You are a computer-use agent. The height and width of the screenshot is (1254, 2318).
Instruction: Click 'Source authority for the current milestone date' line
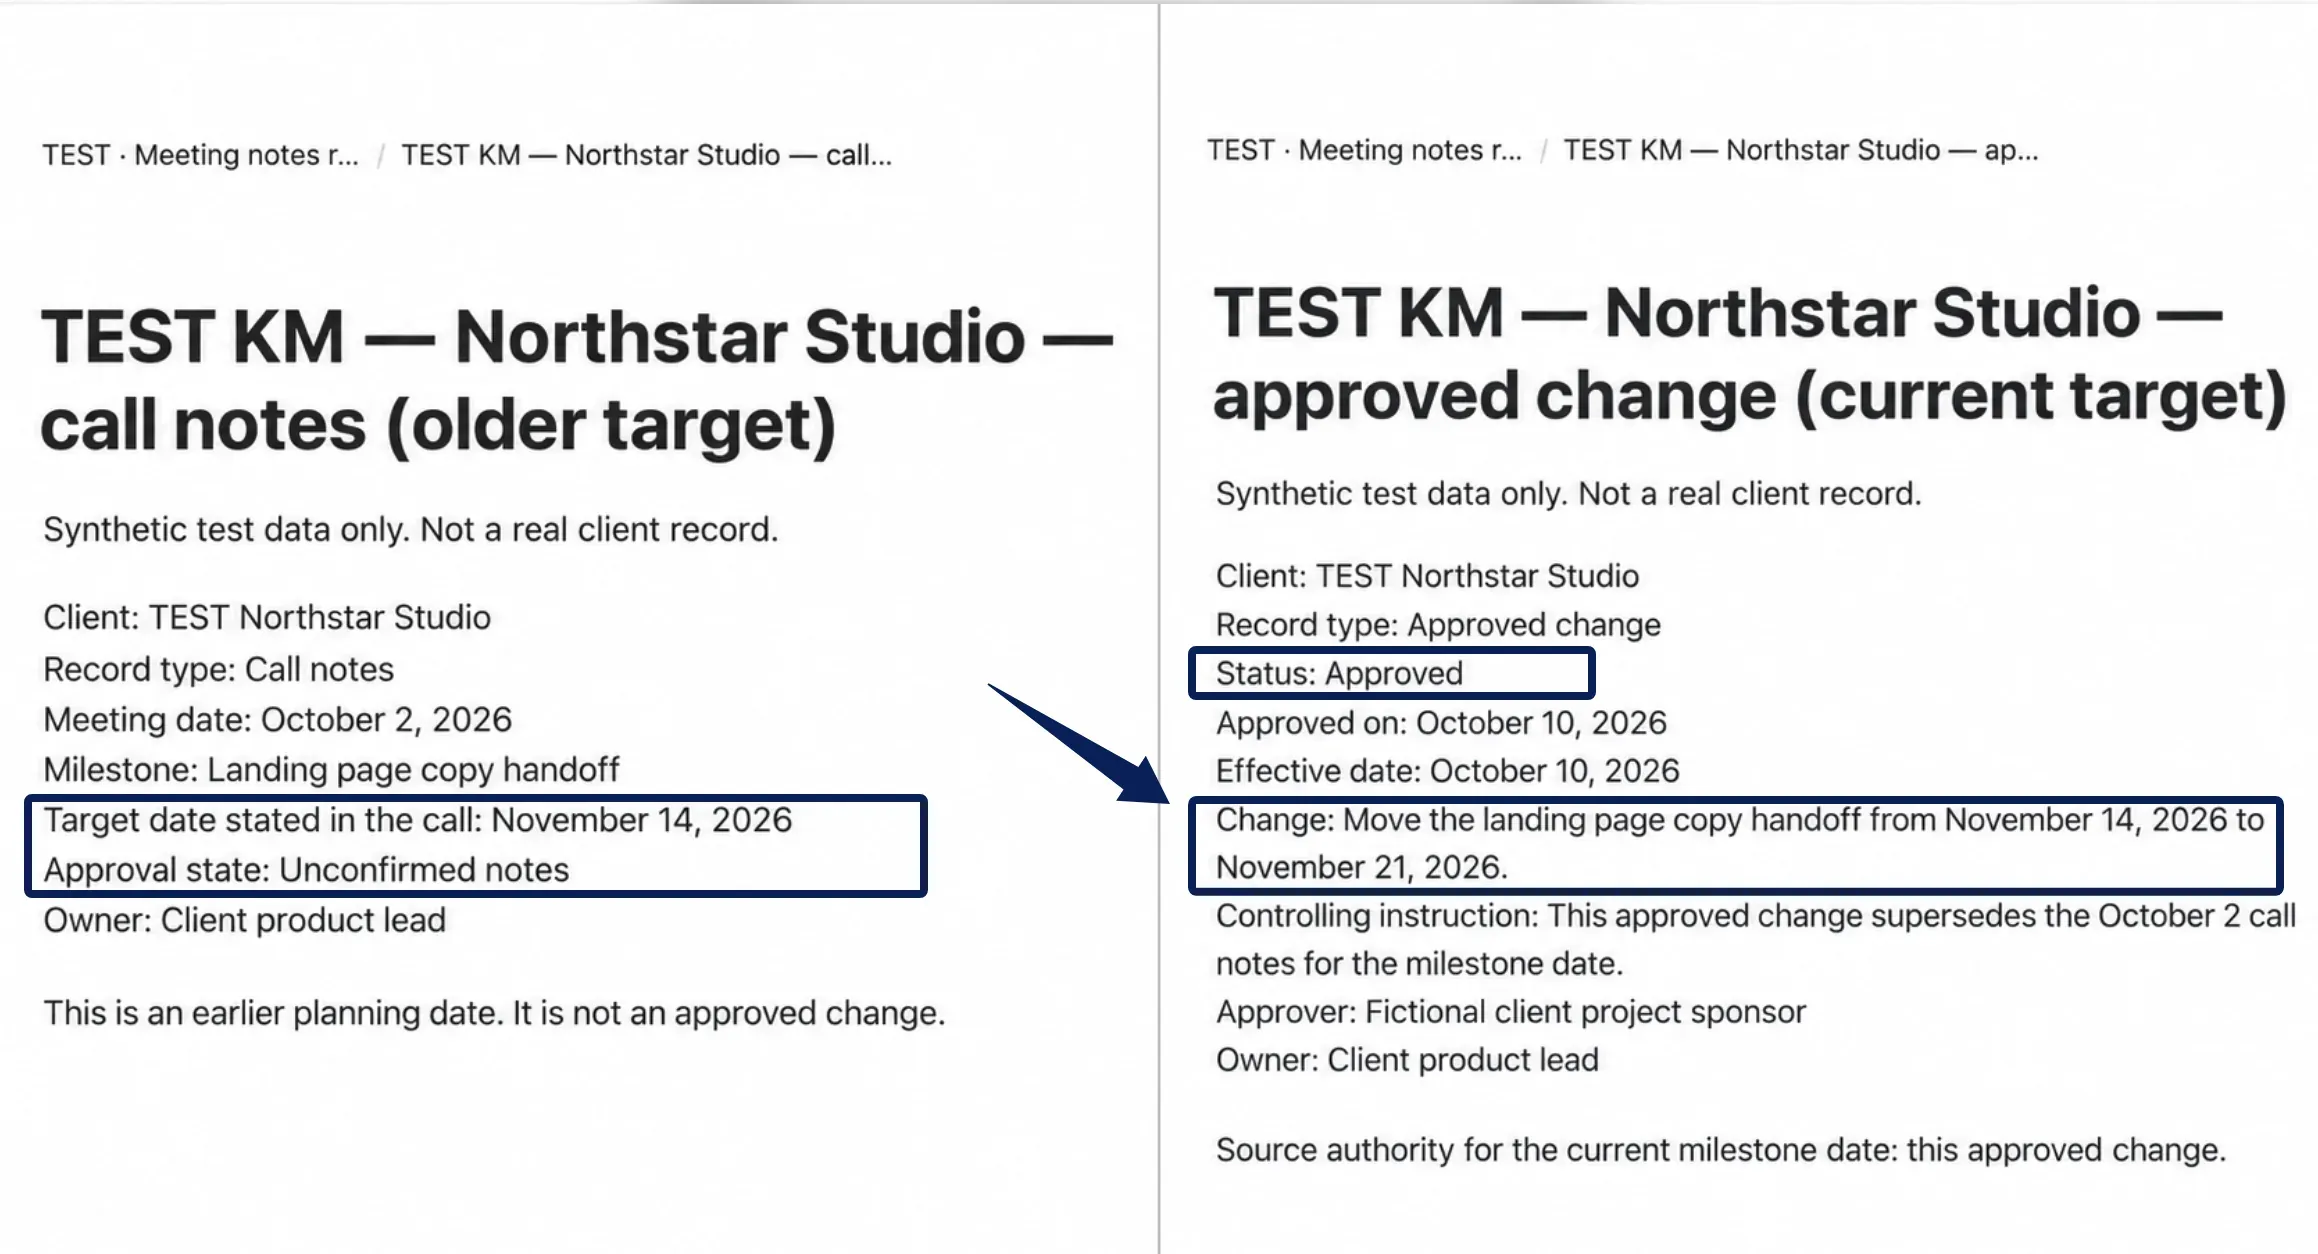[1721, 1150]
